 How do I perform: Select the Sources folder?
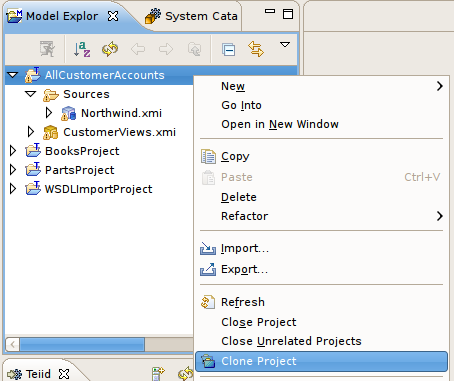86,94
